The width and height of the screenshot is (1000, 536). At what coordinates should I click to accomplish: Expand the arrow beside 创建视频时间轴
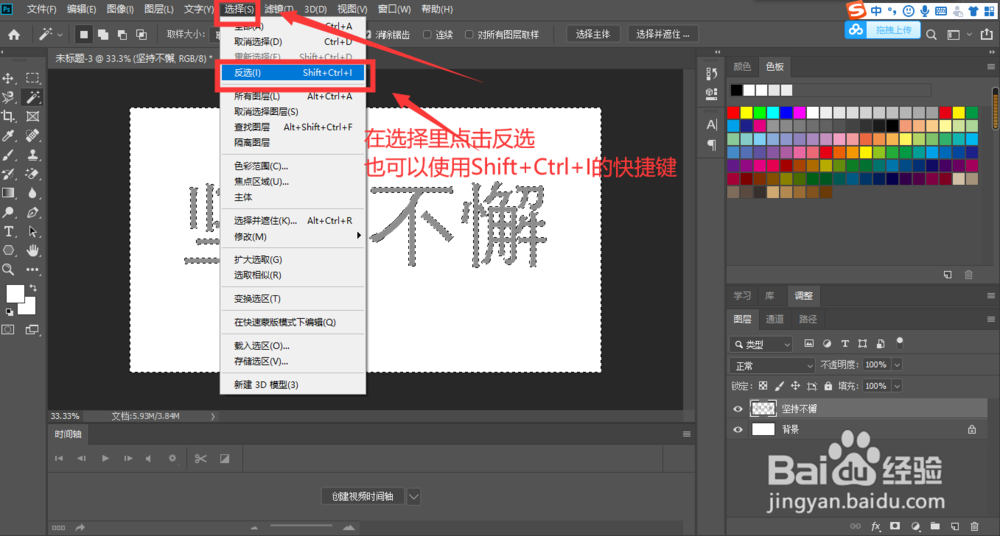pos(413,496)
